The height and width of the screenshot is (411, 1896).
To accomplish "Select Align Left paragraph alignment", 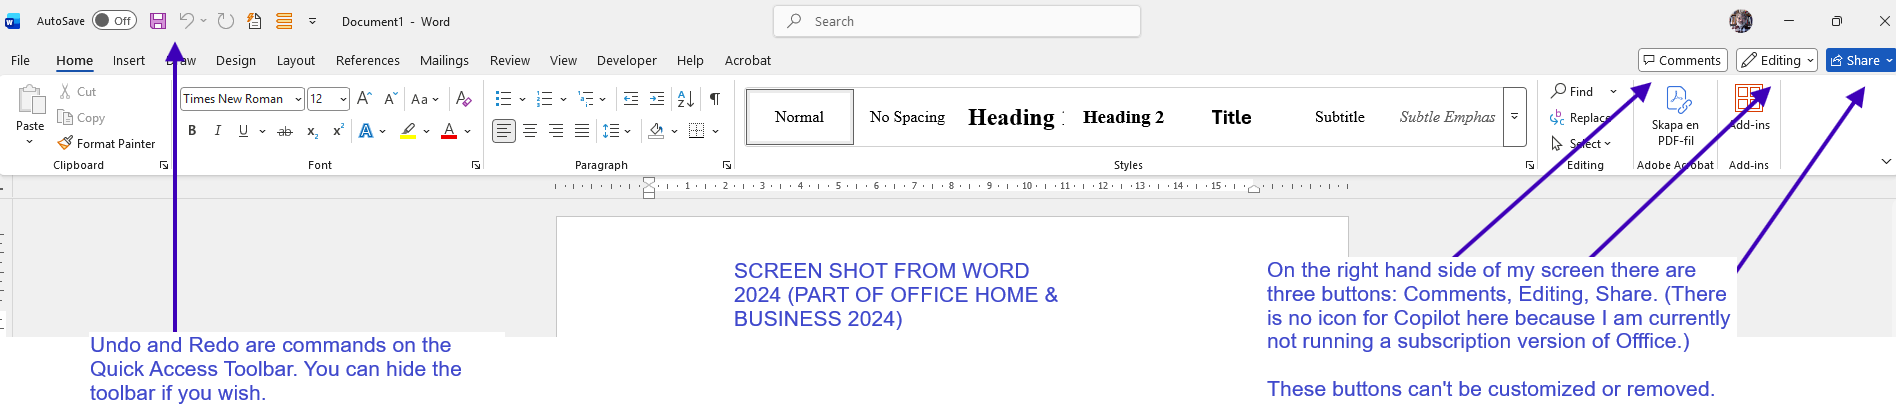I will tap(504, 131).
